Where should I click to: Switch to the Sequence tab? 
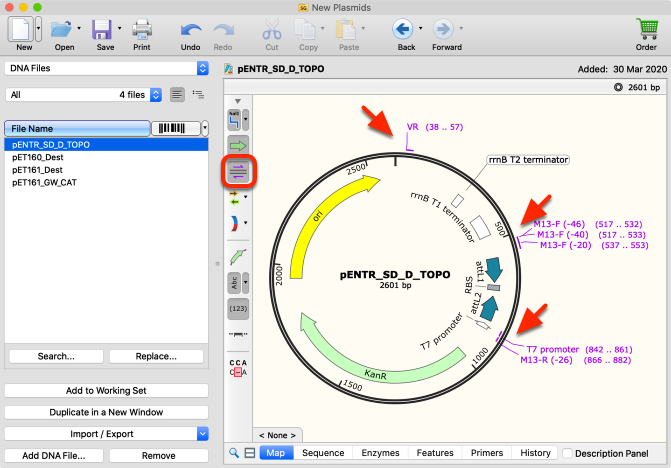323,453
